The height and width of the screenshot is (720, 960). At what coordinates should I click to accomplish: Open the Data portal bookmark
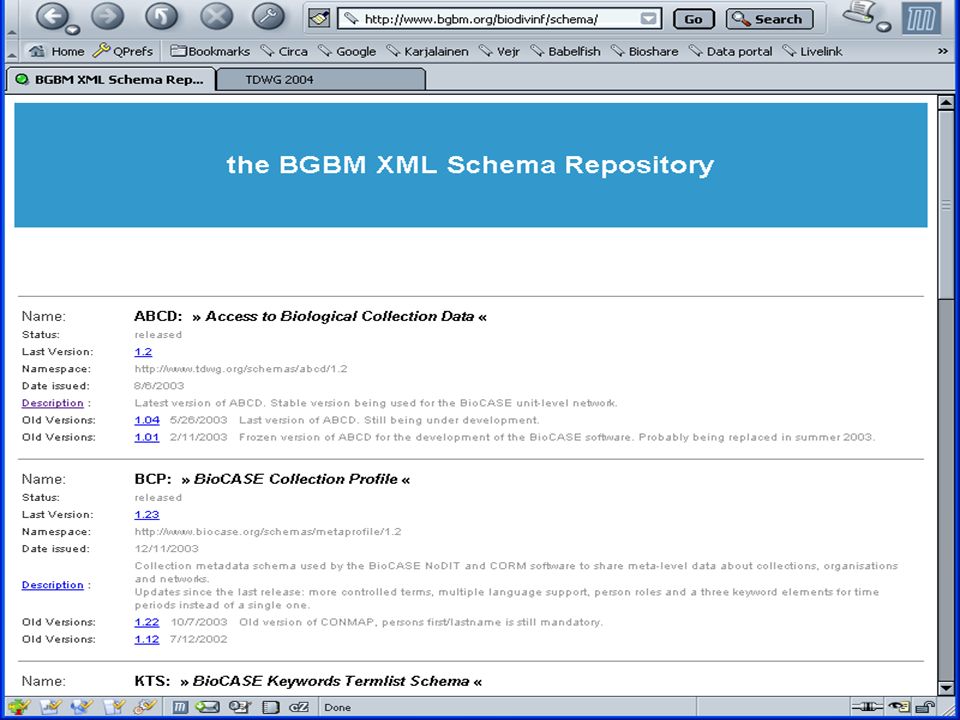coord(730,51)
